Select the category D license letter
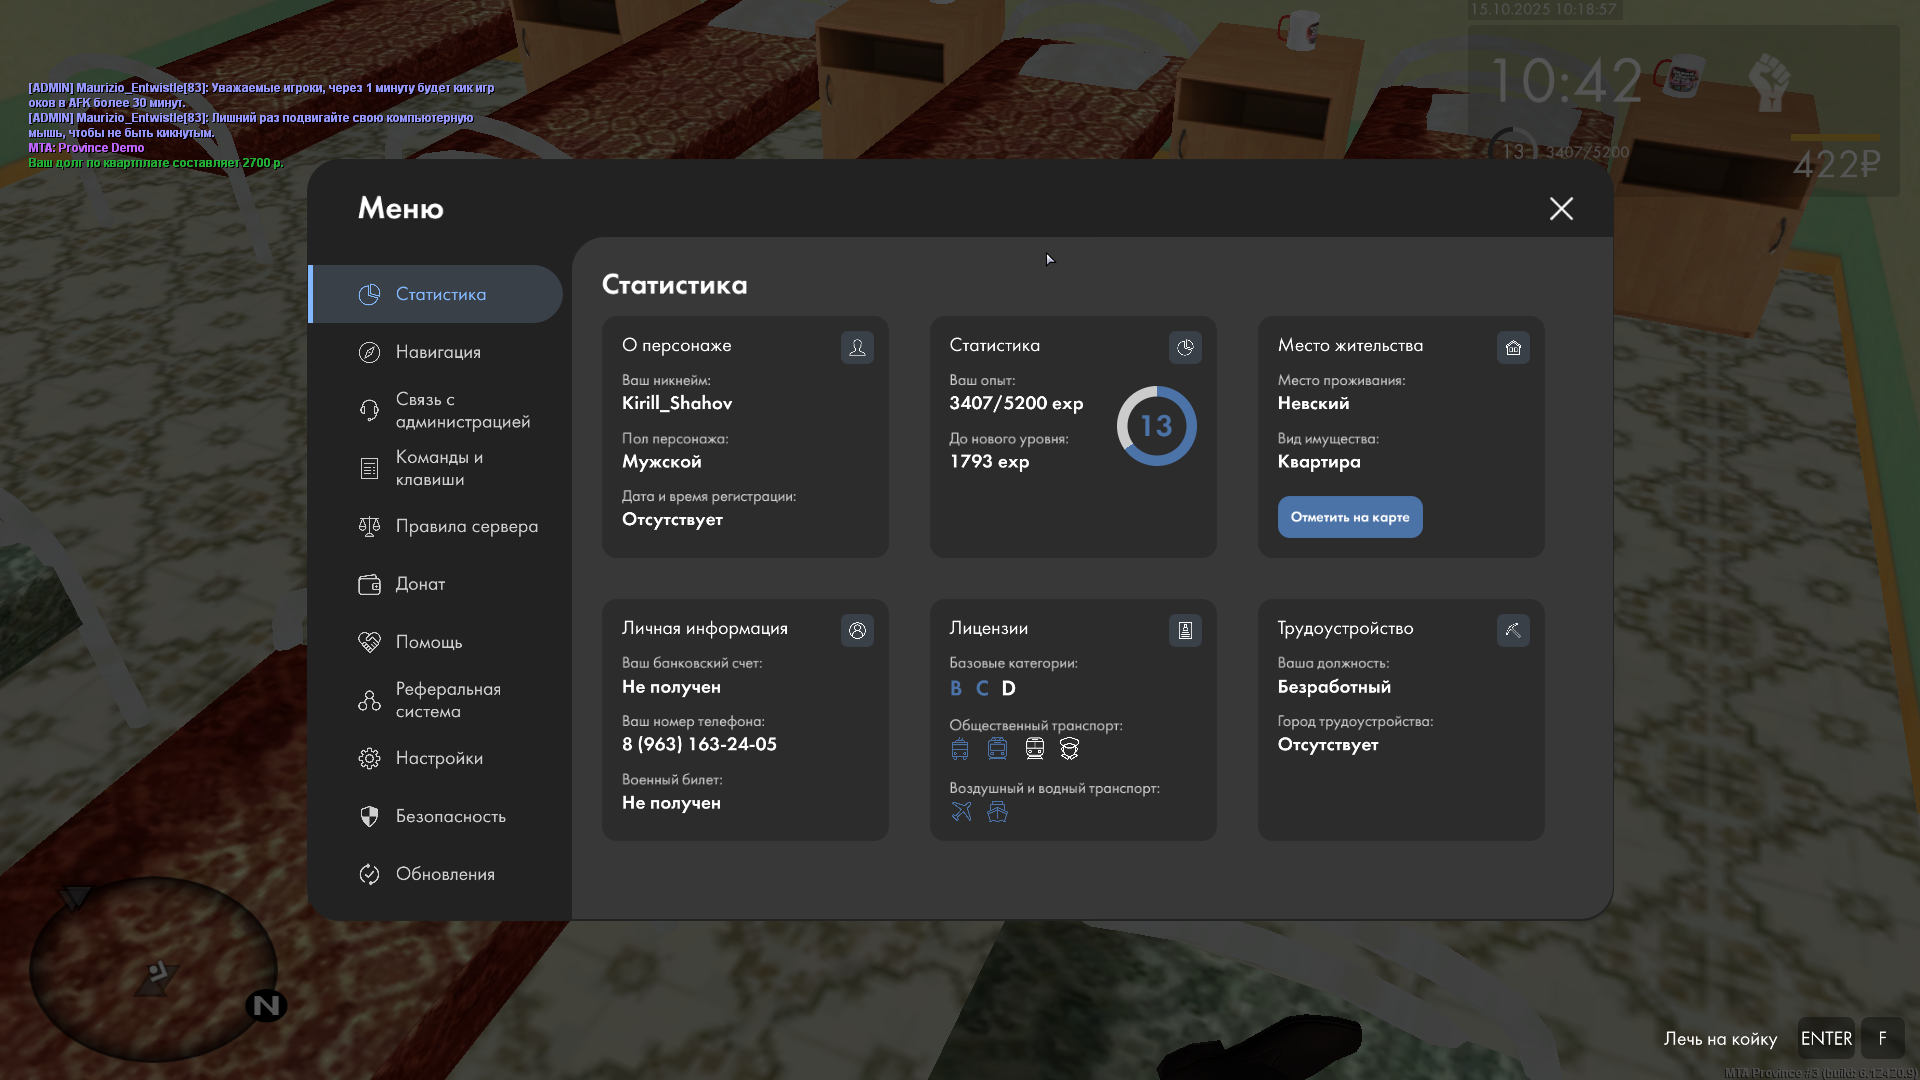 [1008, 688]
